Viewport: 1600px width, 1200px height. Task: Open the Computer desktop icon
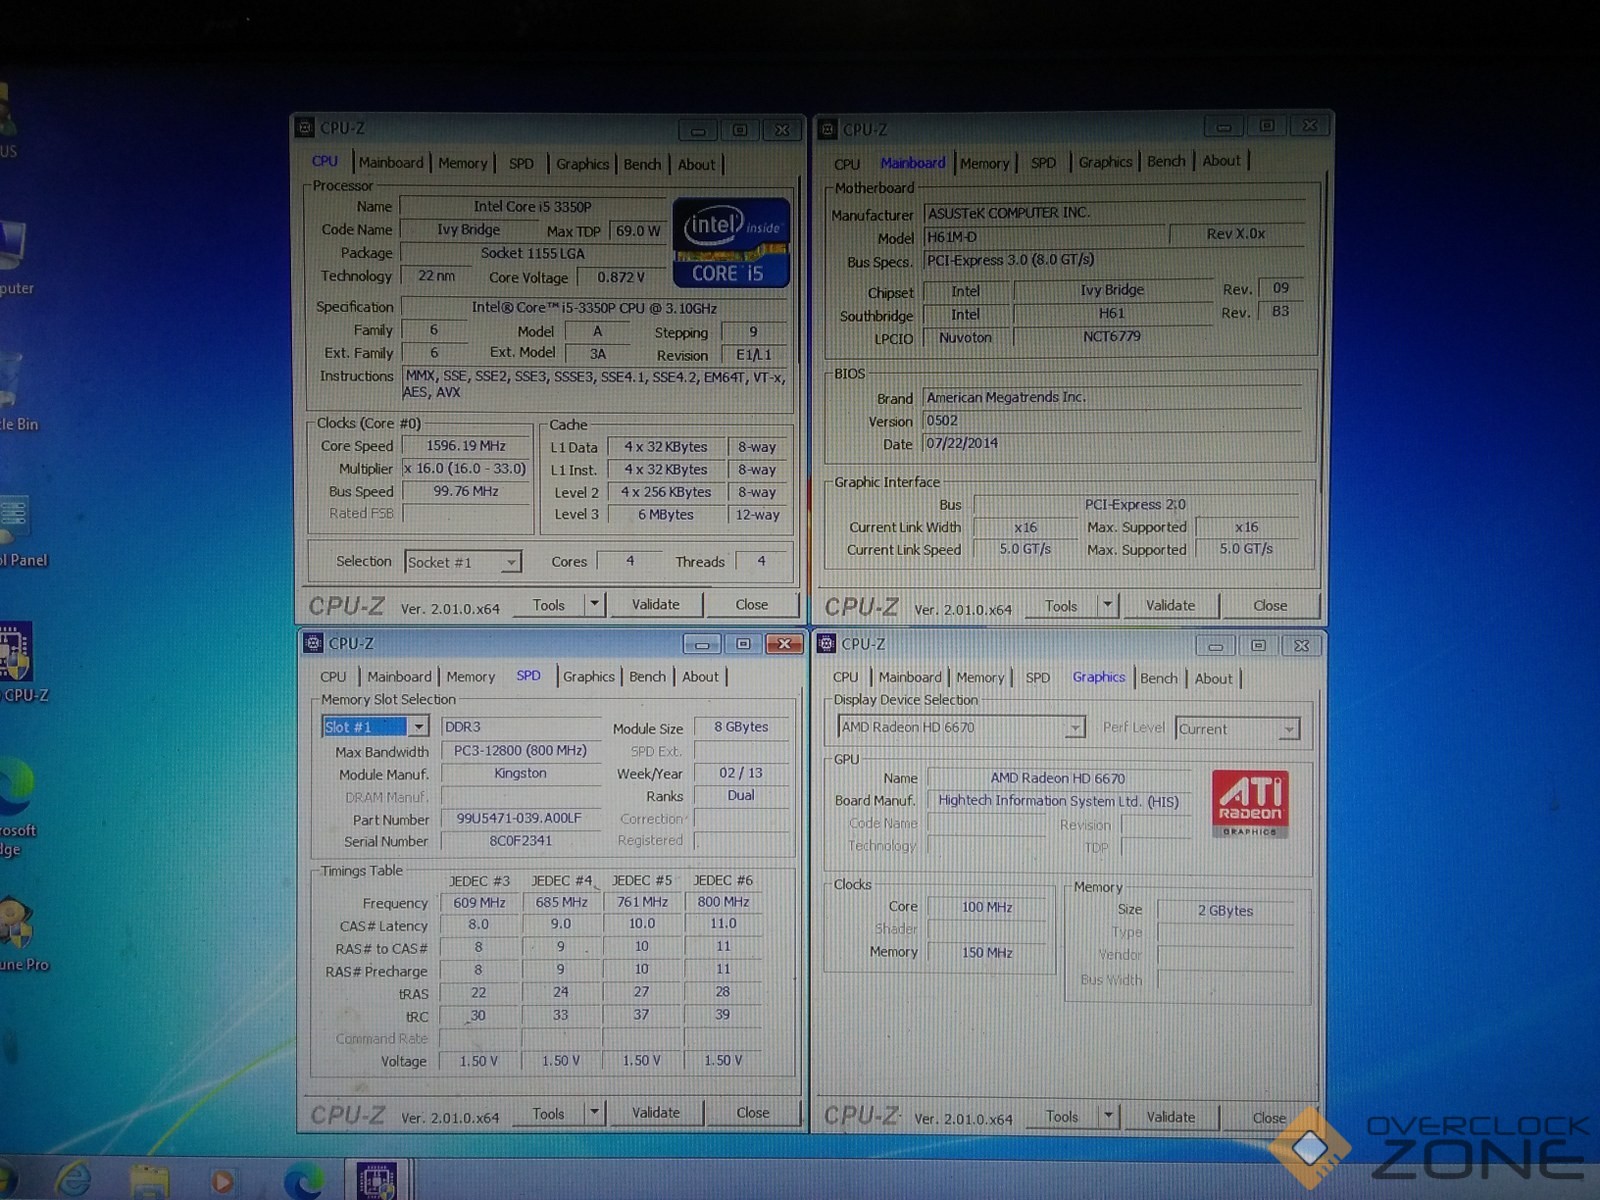tap(15, 258)
